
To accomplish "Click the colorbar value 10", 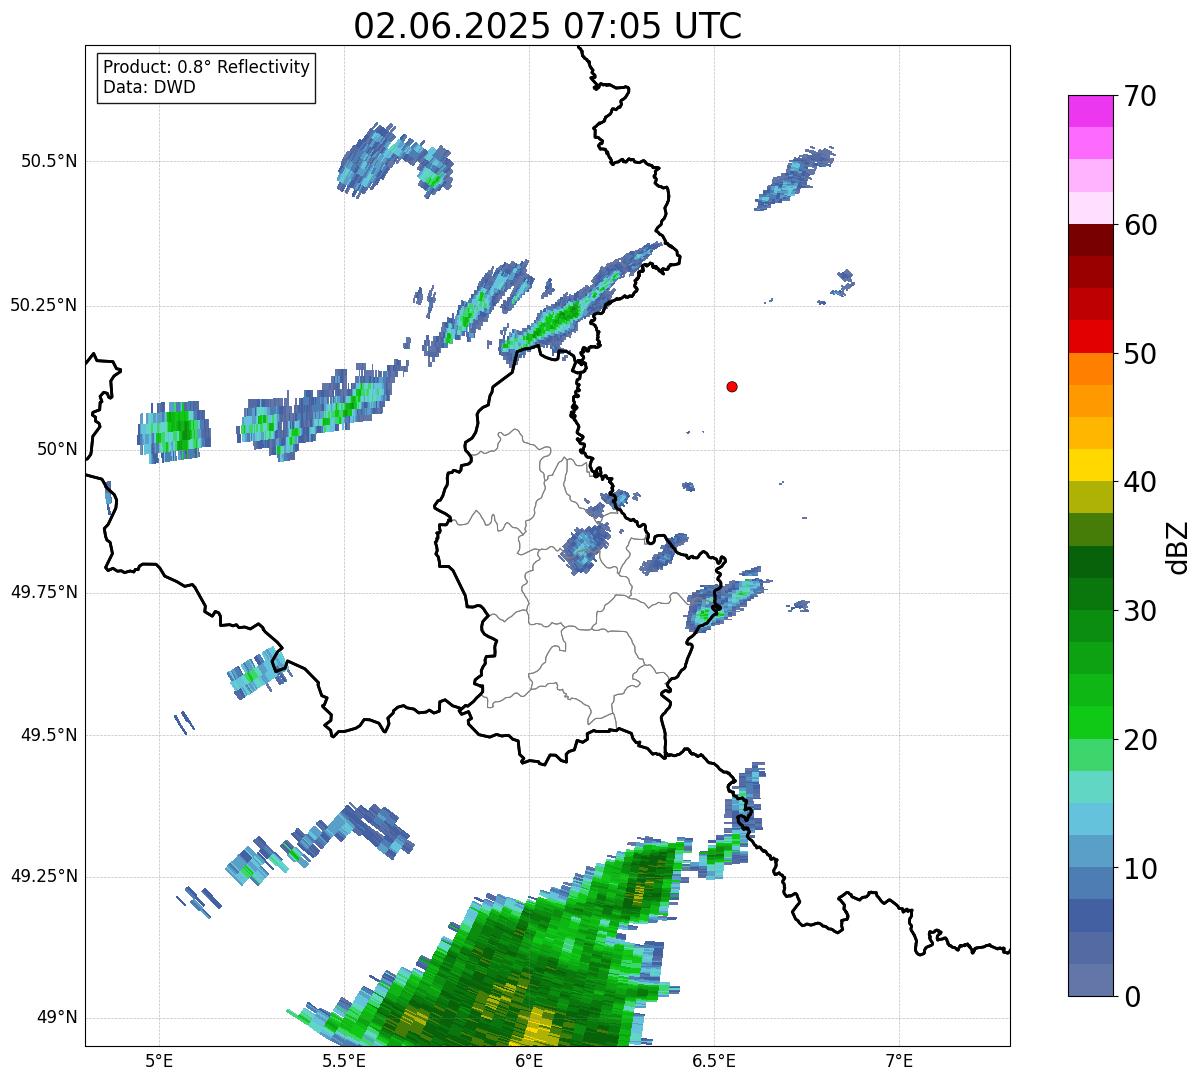I will [1140, 869].
